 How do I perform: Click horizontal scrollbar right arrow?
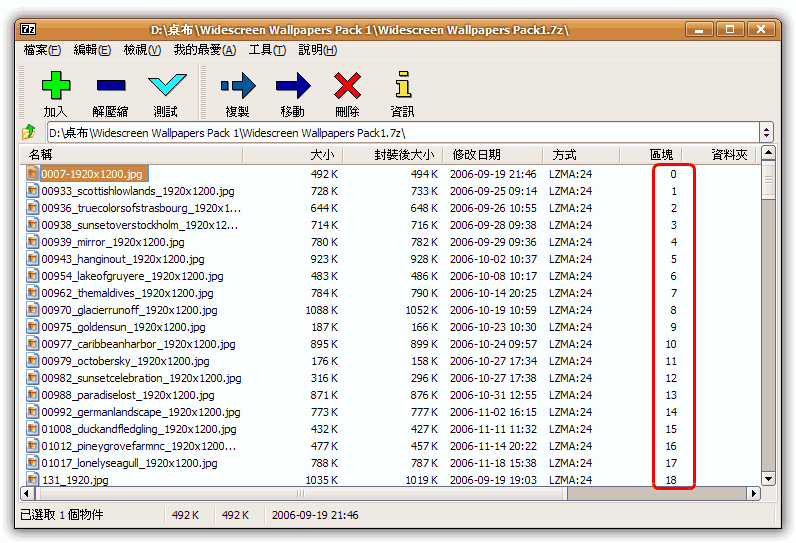754,493
